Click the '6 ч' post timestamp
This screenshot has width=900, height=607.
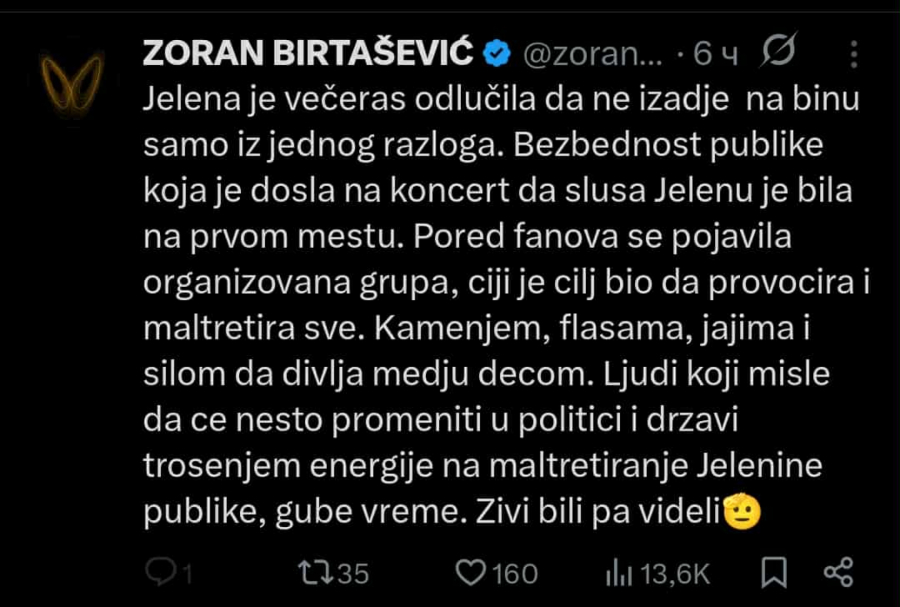point(716,54)
